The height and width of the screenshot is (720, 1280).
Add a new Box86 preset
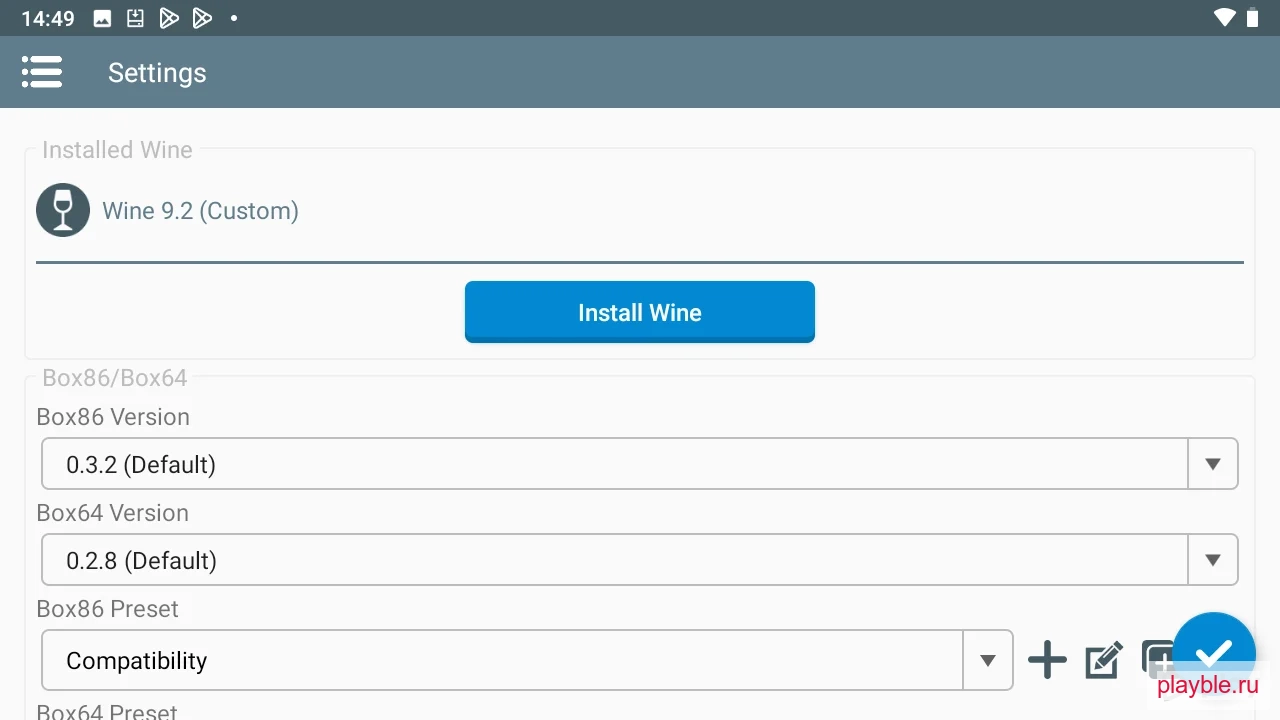click(x=1047, y=660)
